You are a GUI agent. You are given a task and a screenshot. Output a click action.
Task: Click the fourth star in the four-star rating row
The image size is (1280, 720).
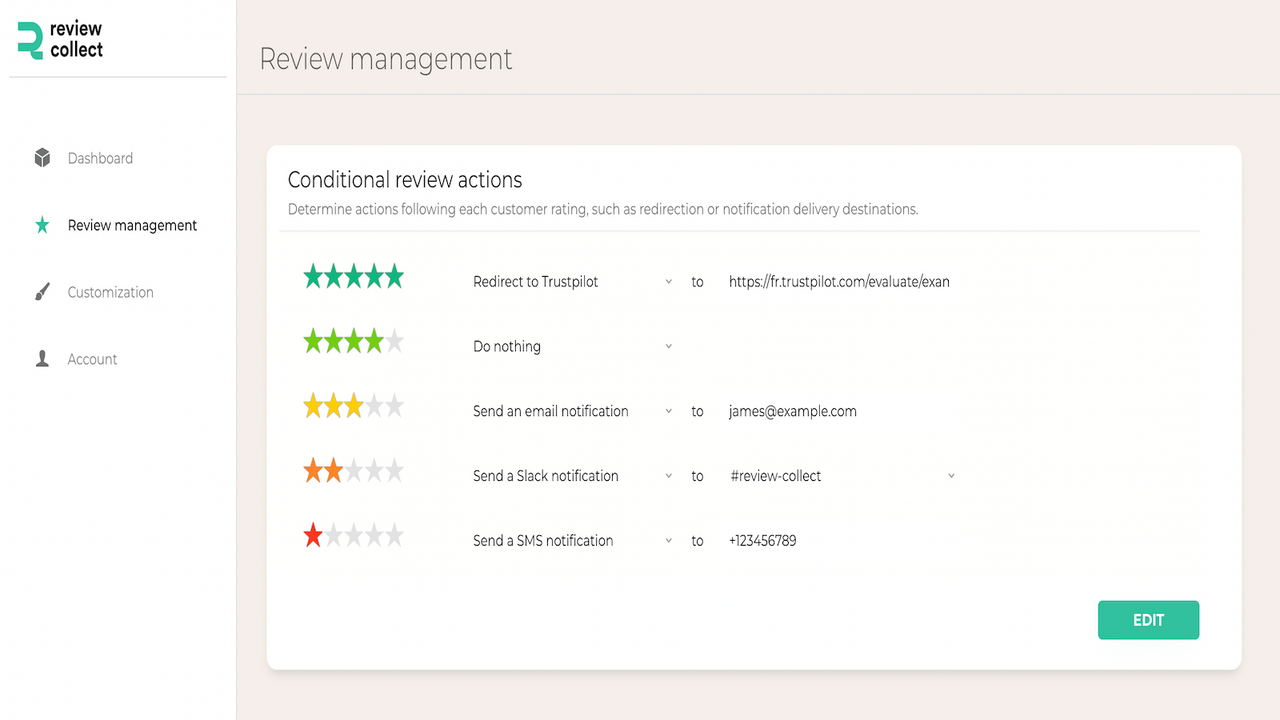pos(374,340)
